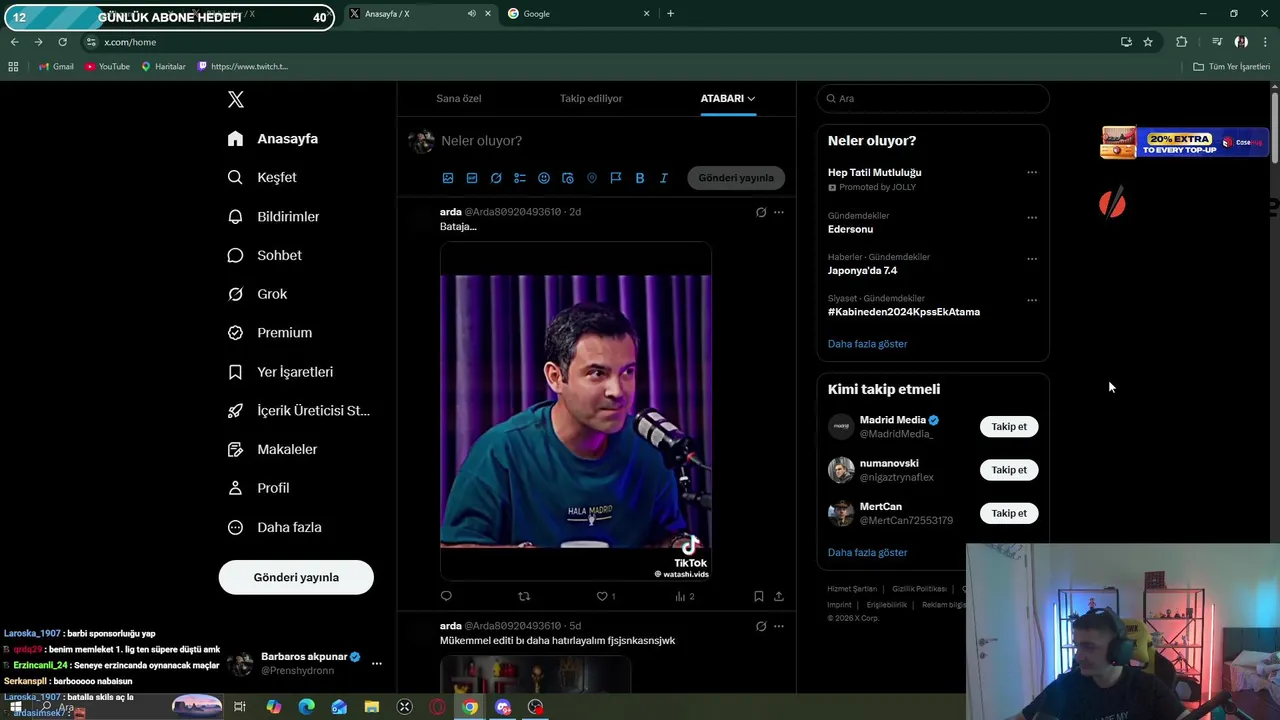Ask Grok about the 'Bataja...' post

761,212
